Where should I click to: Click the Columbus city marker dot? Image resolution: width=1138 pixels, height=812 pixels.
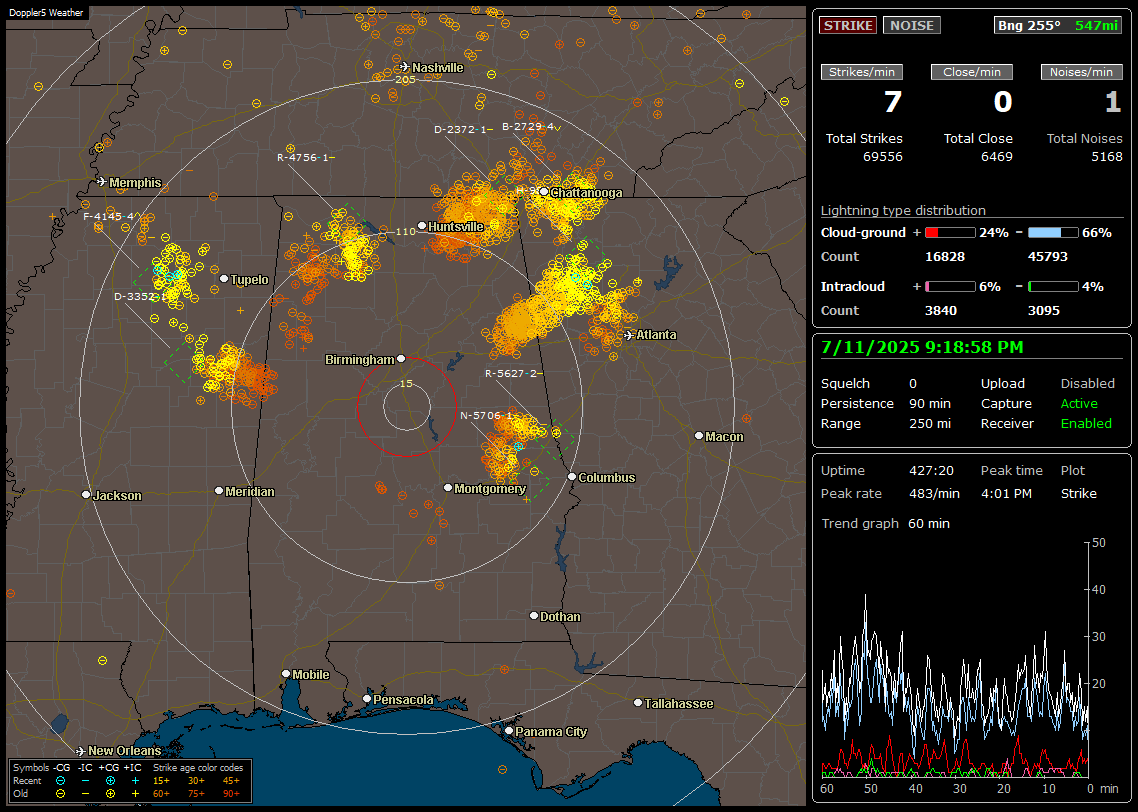tap(572, 477)
